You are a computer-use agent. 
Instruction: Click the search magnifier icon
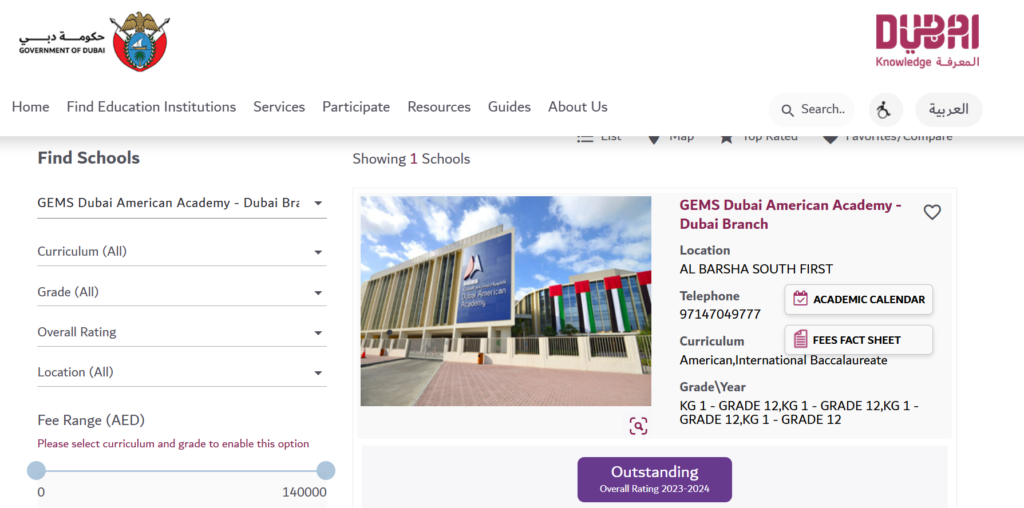(788, 110)
